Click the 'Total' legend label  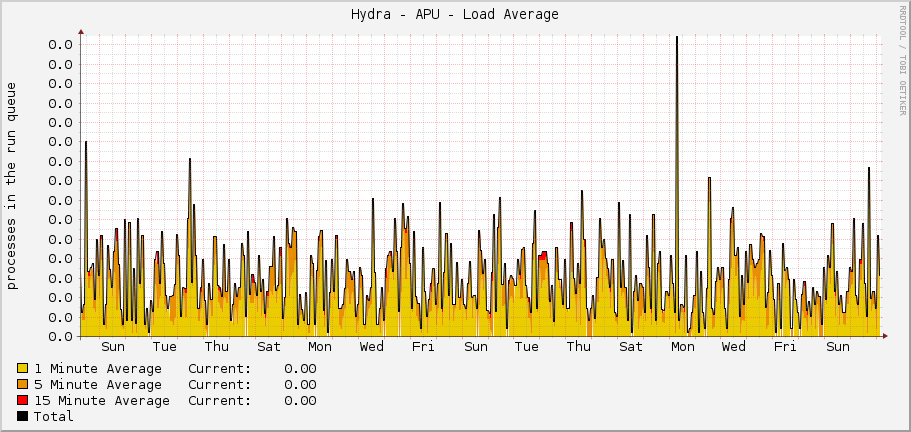tap(54, 416)
